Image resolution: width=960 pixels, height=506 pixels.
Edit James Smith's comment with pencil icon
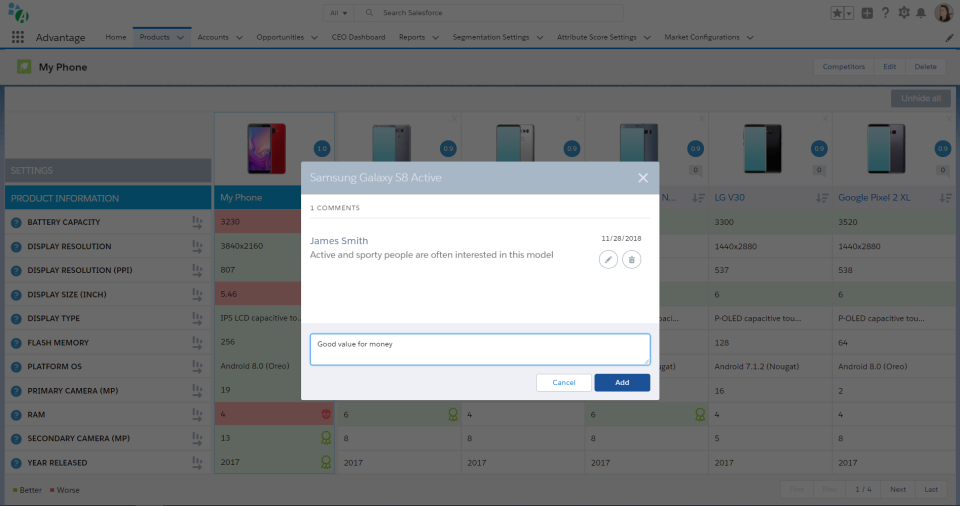(x=608, y=260)
